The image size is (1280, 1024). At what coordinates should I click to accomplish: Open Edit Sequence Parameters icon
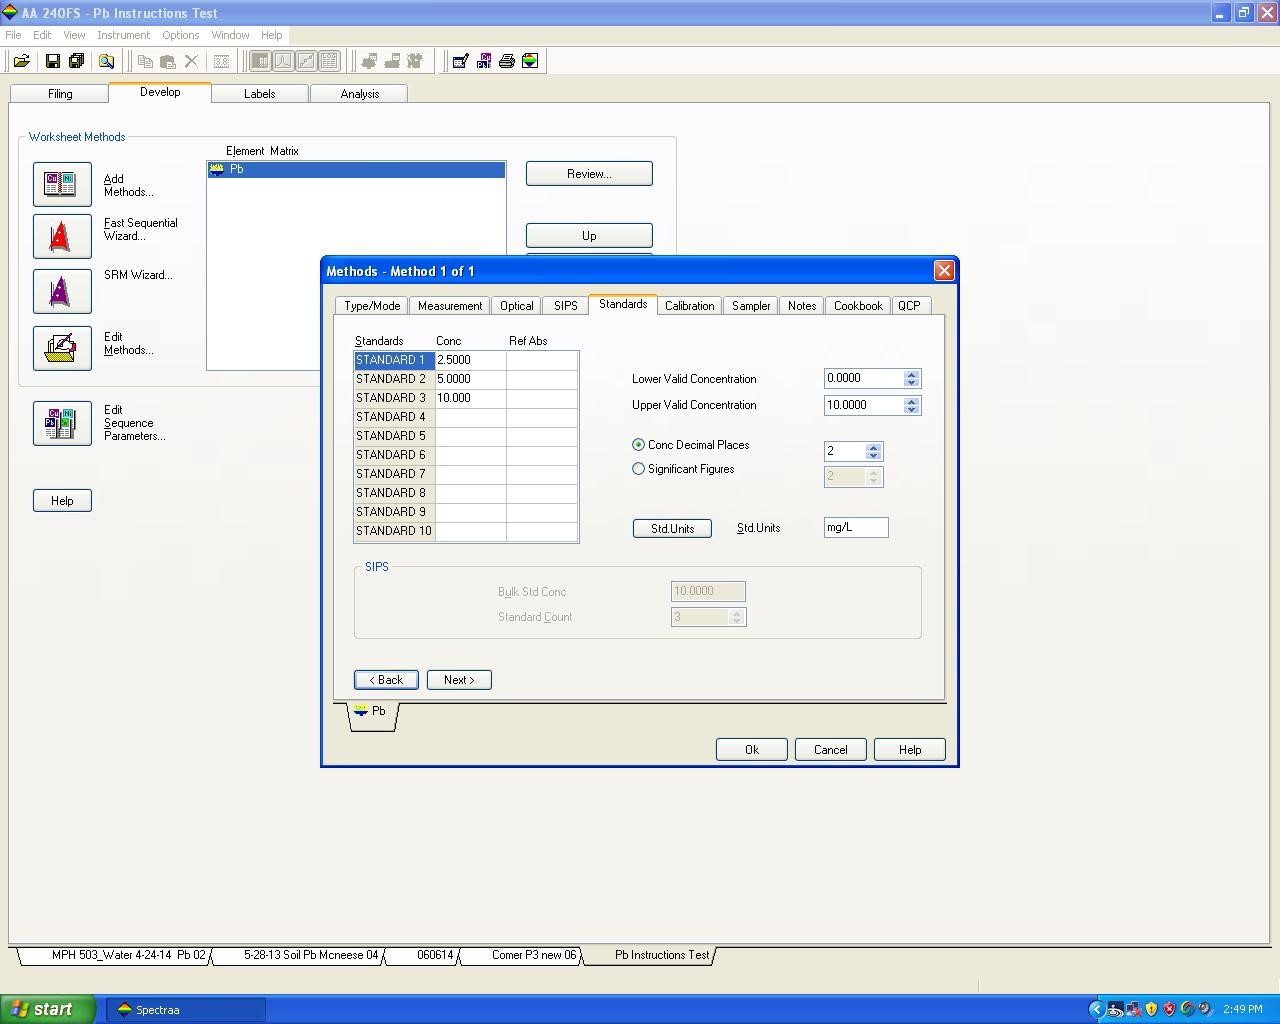click(x=62, y=423)
